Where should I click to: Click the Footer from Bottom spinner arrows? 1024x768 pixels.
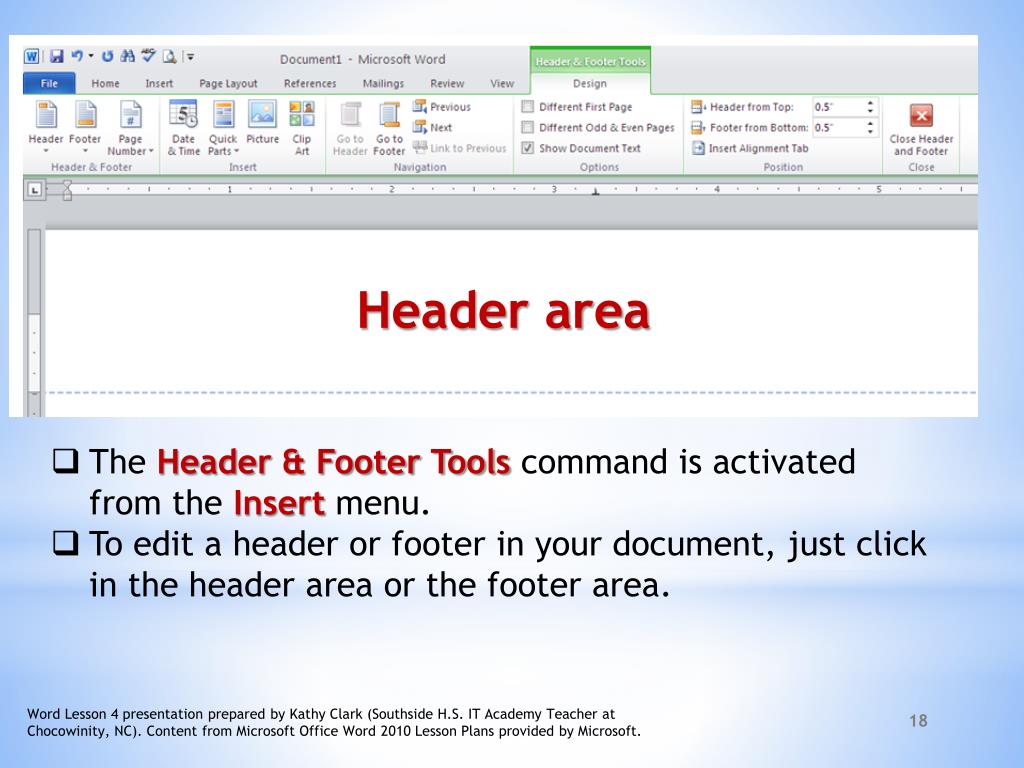(x=871, y=127)
